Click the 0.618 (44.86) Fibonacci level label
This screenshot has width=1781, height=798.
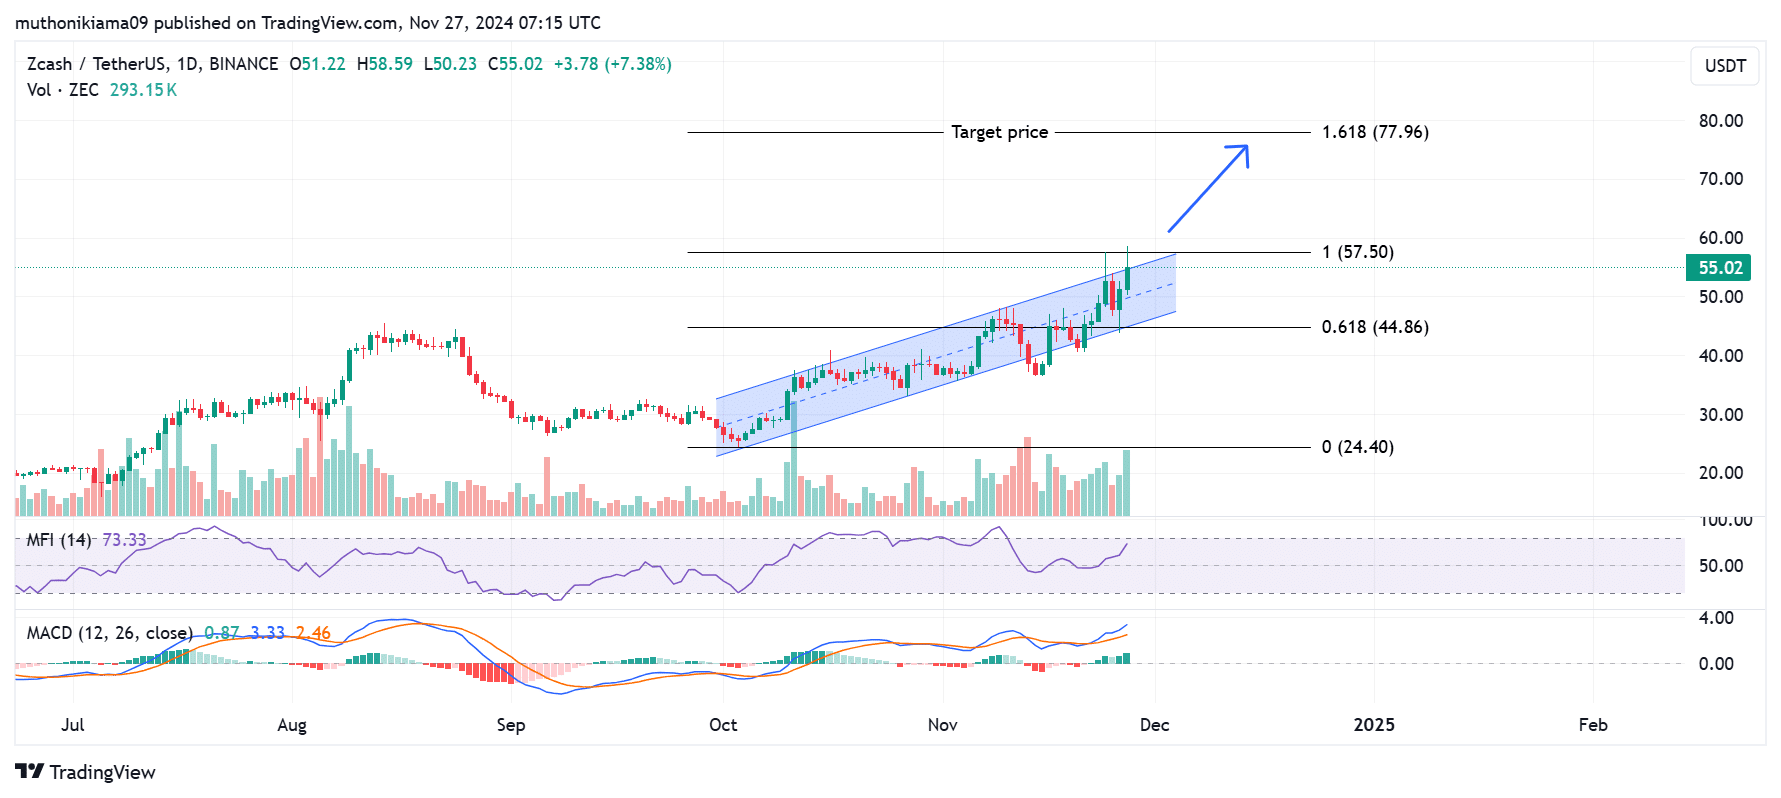tap(1375, 327)
